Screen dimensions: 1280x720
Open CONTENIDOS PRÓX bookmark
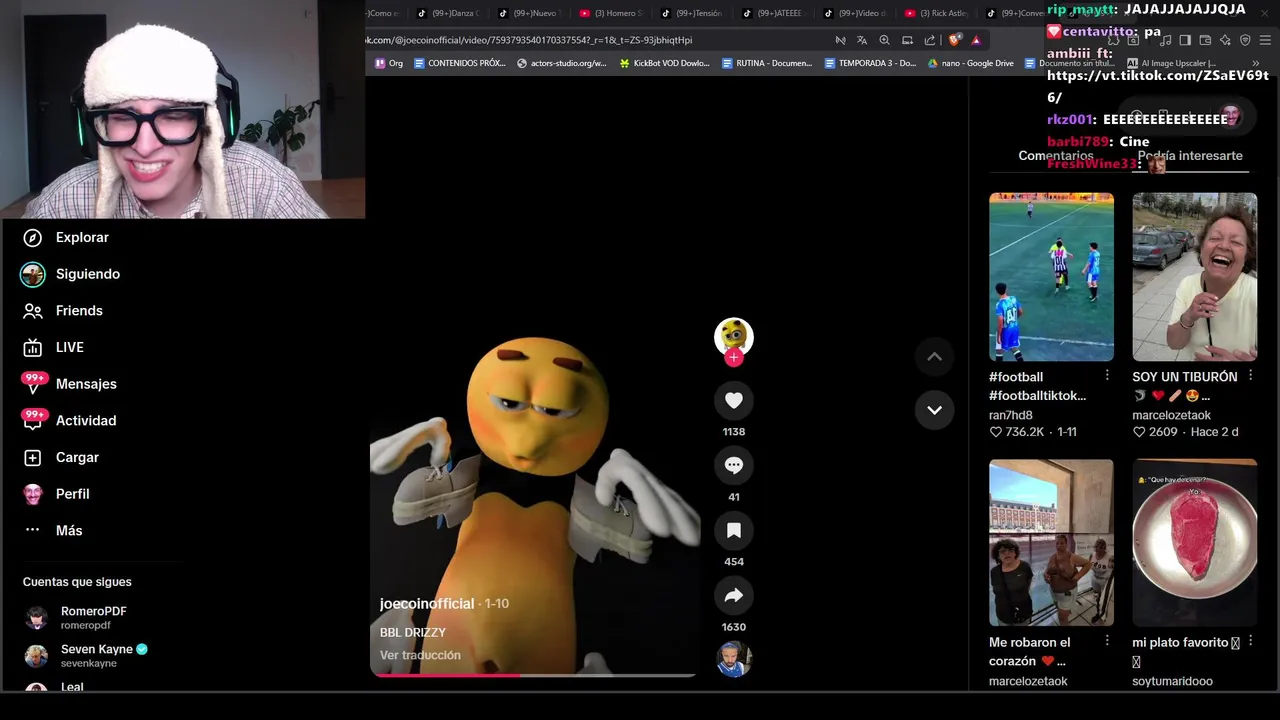460,63
